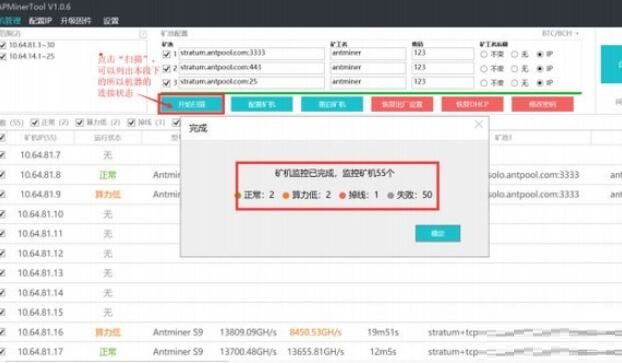The width and height of the screenshot is (622, 363).
Task: Click pool 2 URL field stratum.antpool.com:443
Action: [x=251, y=67]
